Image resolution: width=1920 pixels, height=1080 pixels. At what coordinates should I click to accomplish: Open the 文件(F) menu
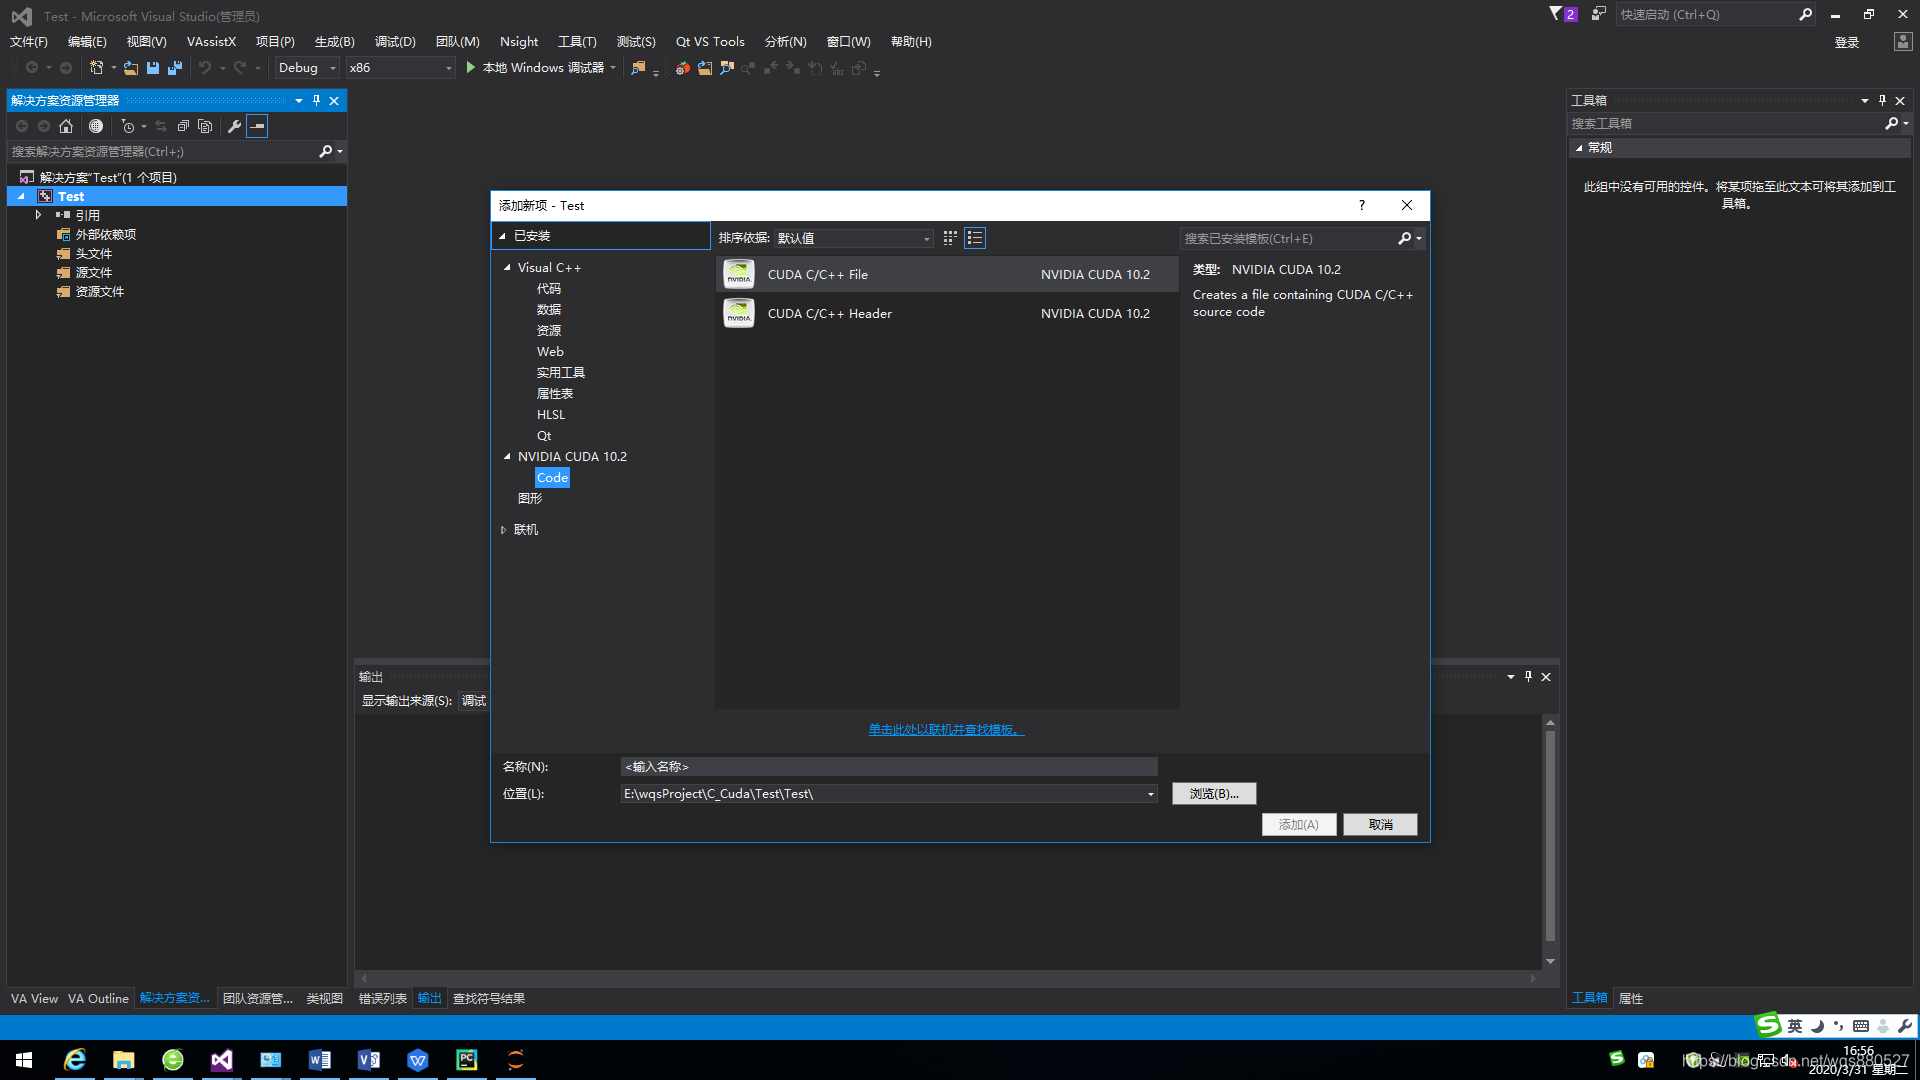point(29,41)
